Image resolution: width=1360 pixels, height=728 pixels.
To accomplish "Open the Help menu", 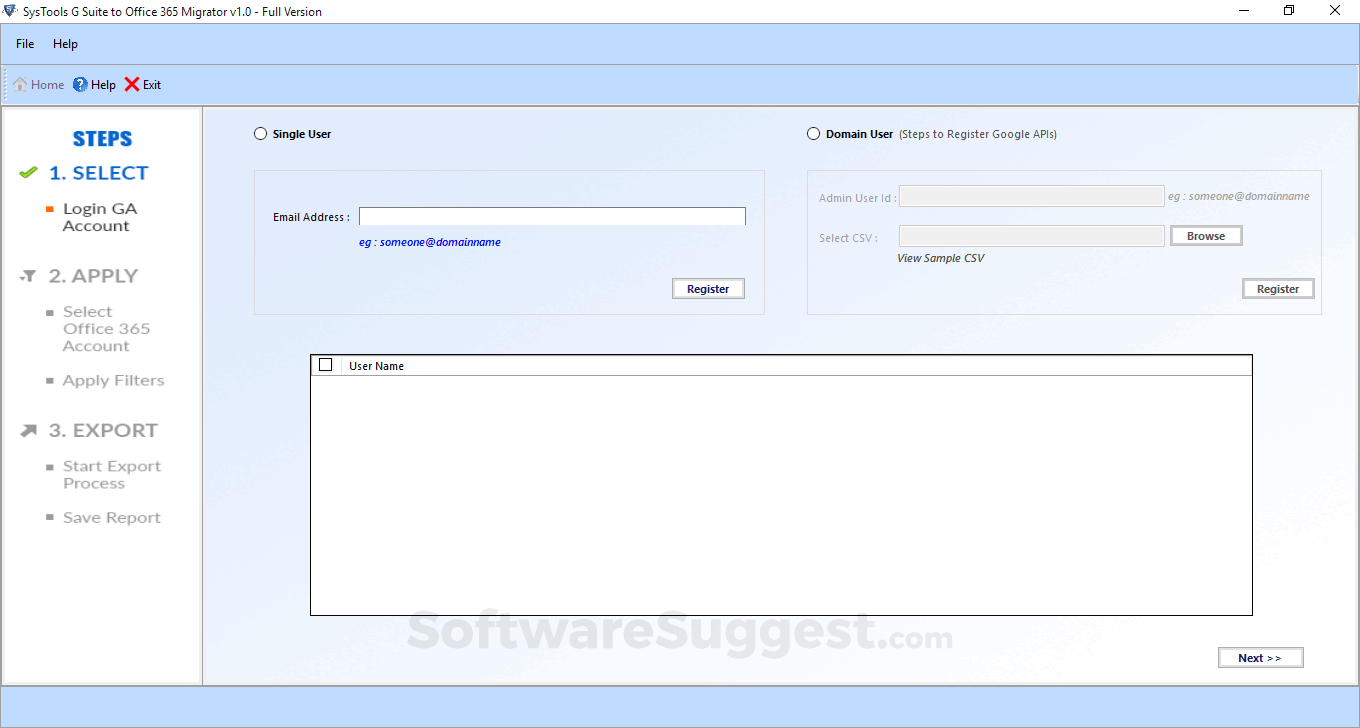I will 65,44.
